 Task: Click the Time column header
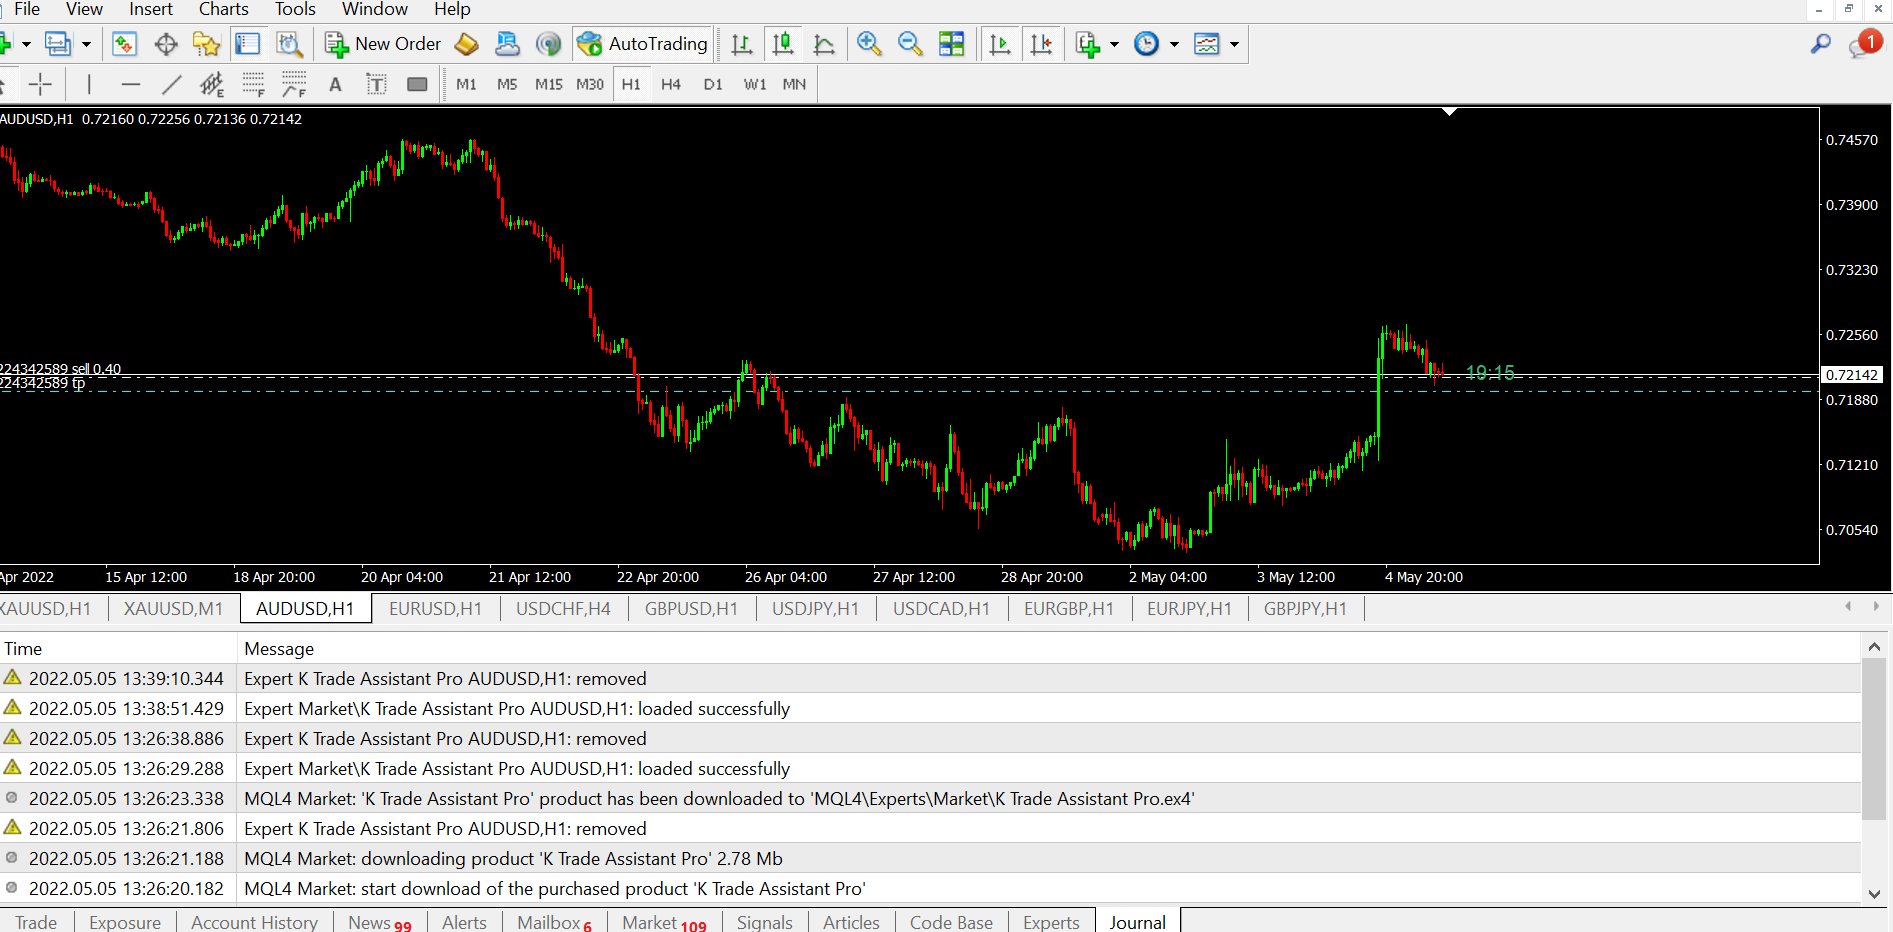118,649
